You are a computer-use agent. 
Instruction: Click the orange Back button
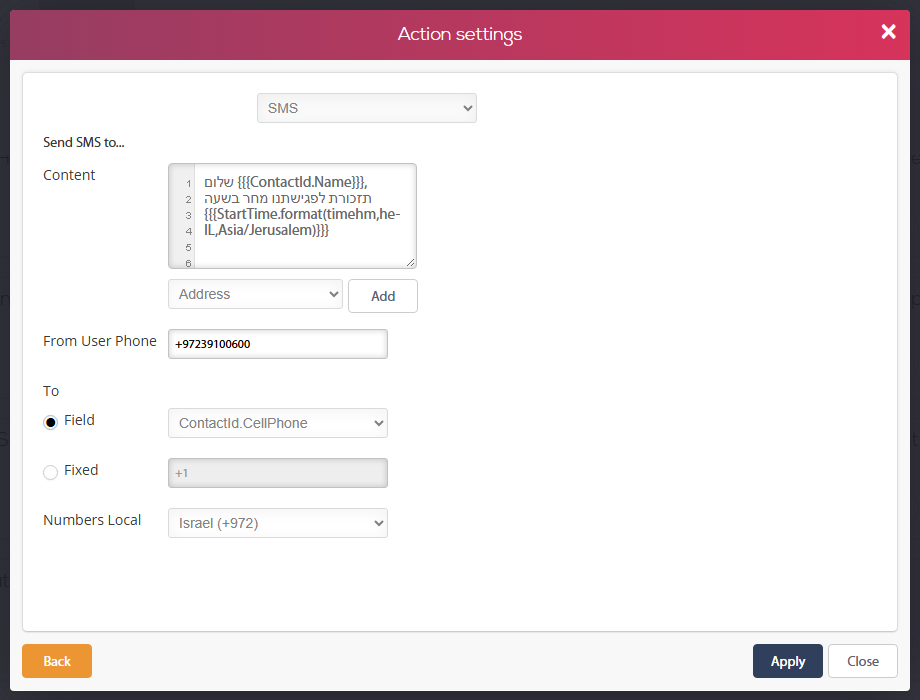click(x=57, y=661)
